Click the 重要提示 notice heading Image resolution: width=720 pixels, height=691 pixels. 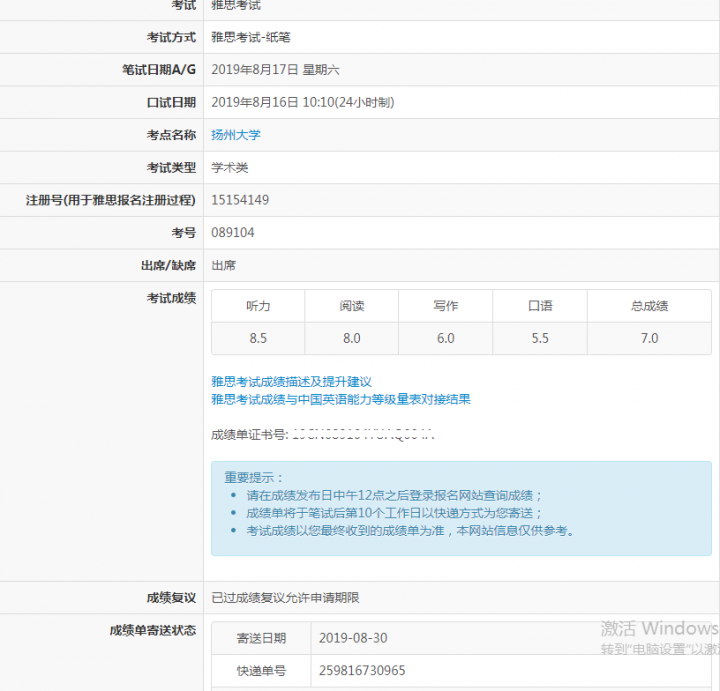point(254,478)
